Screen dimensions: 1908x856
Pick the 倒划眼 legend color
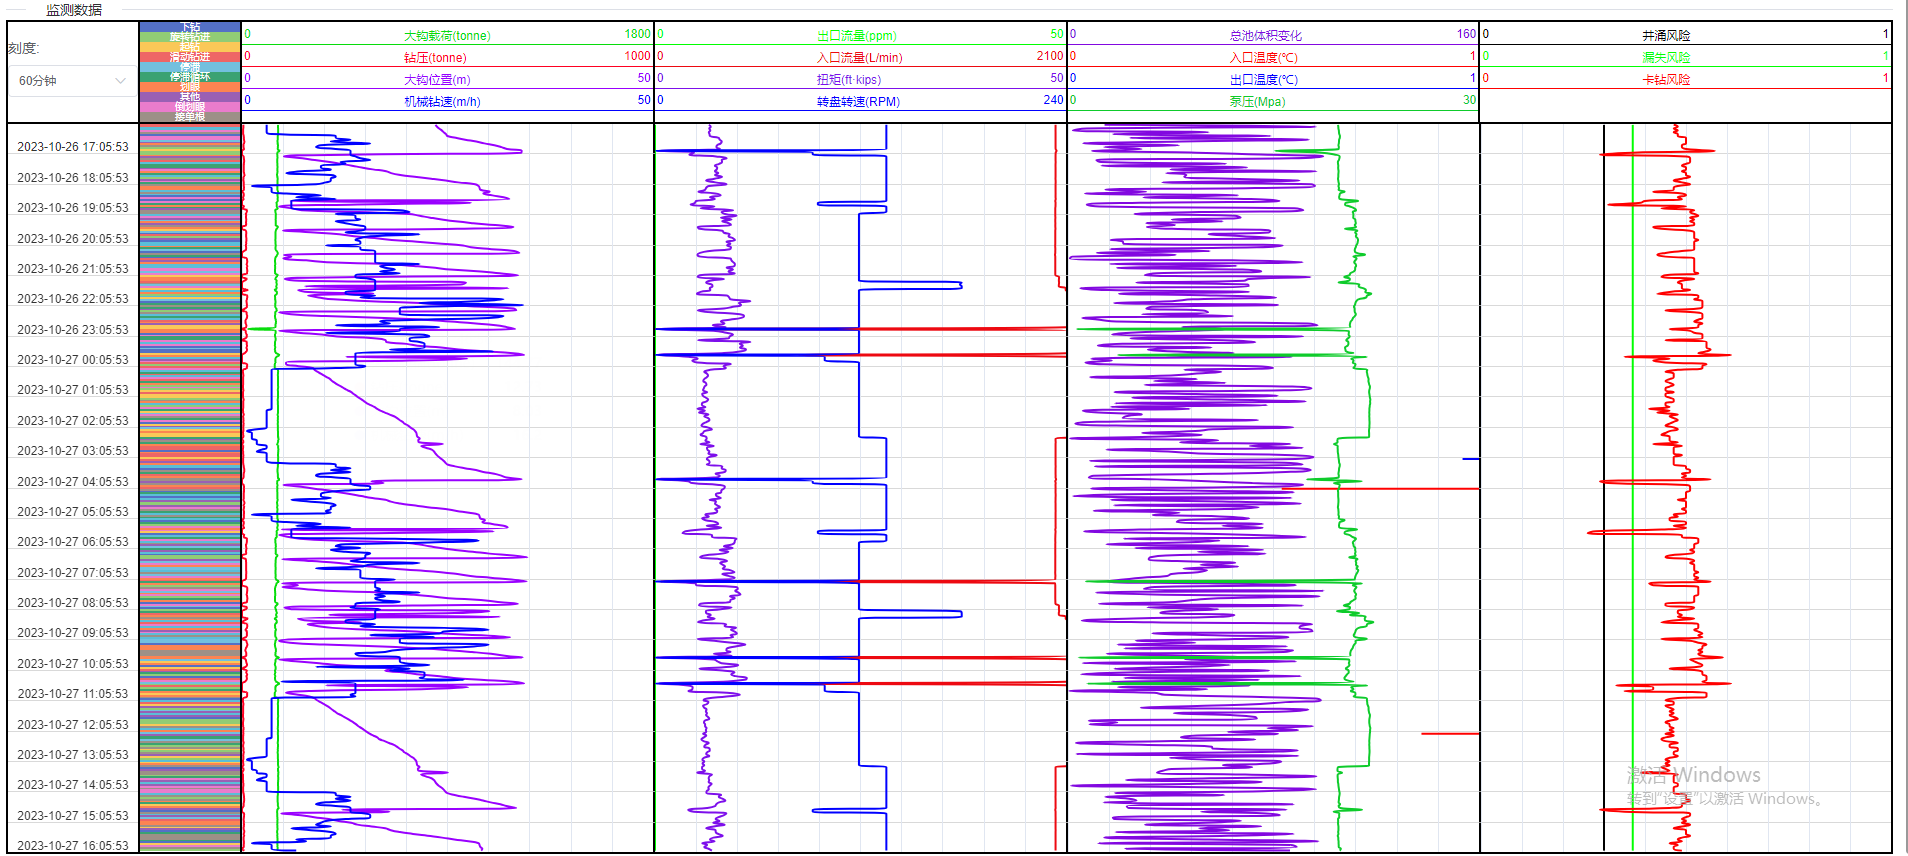tap(190, 107)
